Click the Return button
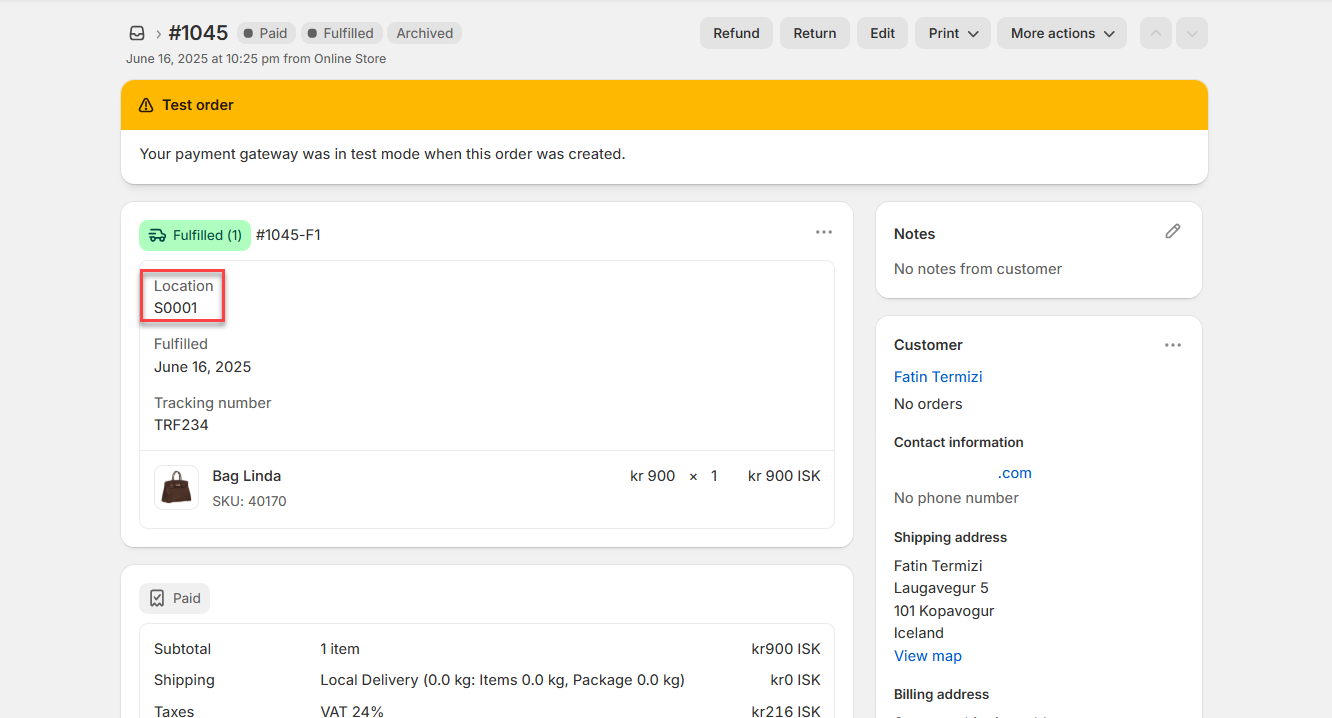Viewport: 1332px width, 718px height. 814,33
